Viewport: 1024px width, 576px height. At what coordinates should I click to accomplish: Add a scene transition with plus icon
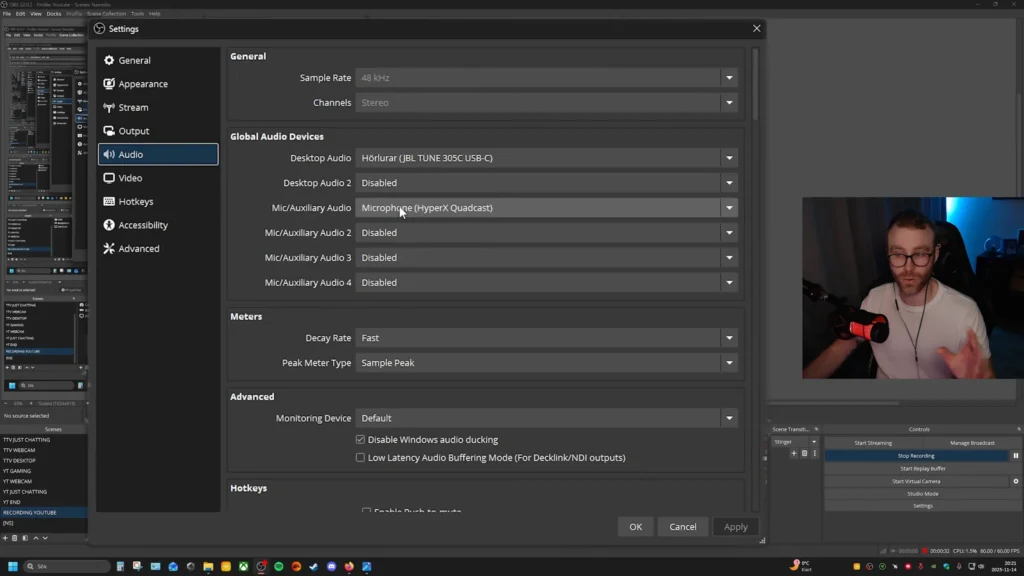click(793, 453)
